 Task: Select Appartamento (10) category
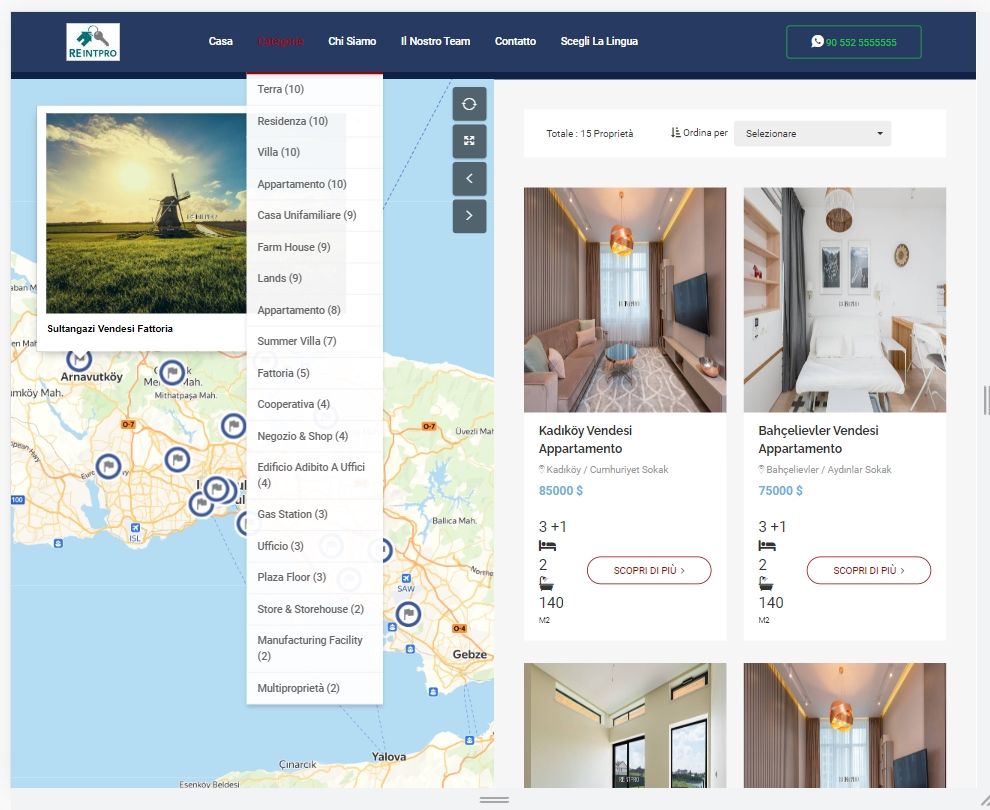(x=314, y=184)
